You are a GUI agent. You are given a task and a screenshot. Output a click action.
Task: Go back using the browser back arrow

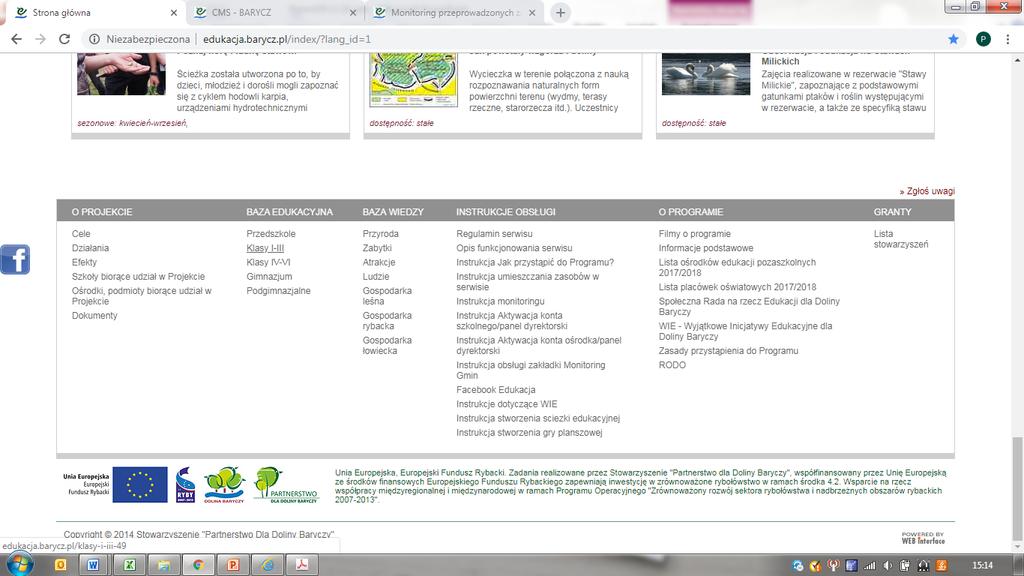16,39
